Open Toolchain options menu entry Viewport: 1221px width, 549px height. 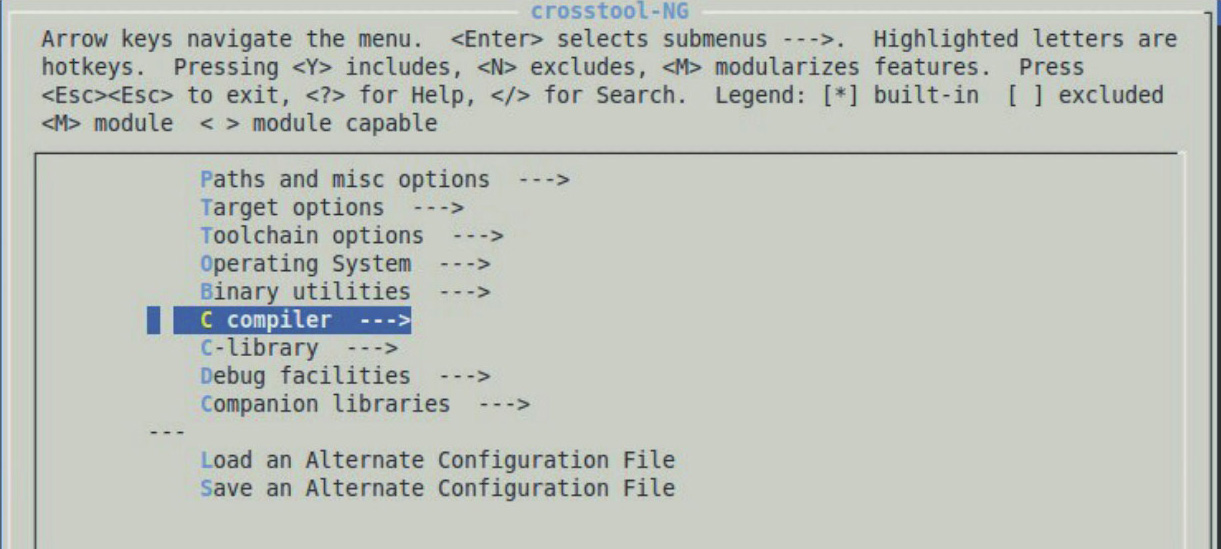[x=312, y=236]
